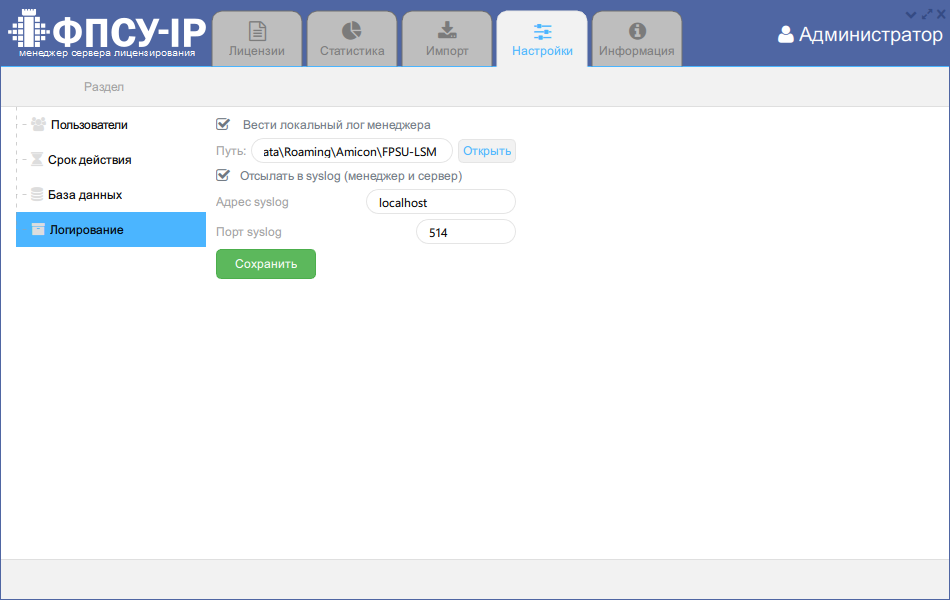Select the Срок действия section label
The width and height of the screenshot is (950, 600).
90,160
